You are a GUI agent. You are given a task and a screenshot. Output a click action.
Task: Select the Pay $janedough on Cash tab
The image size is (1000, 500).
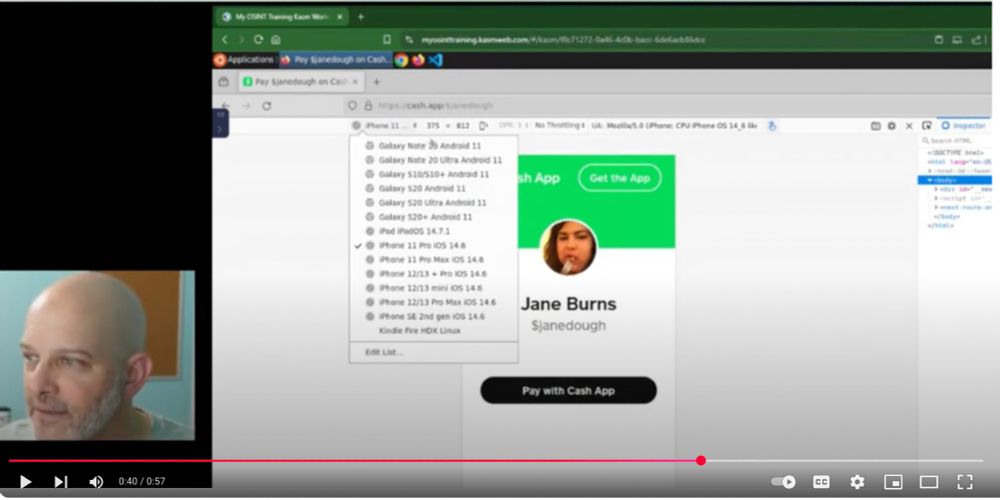[x=300, y=82]
